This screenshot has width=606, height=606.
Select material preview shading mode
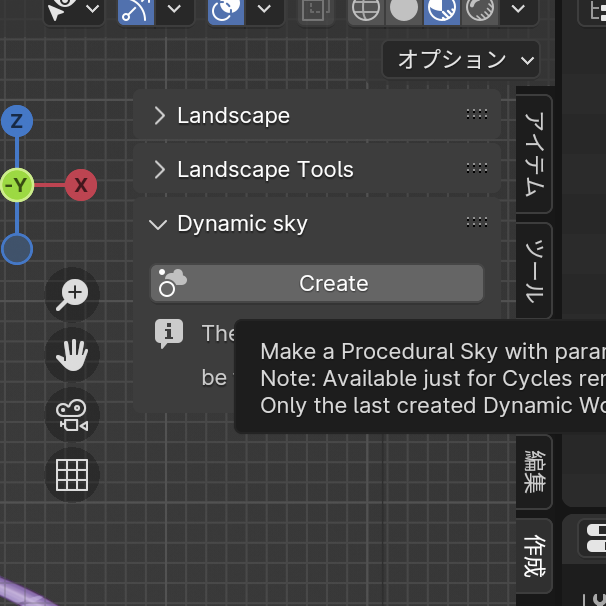[439, 10]
